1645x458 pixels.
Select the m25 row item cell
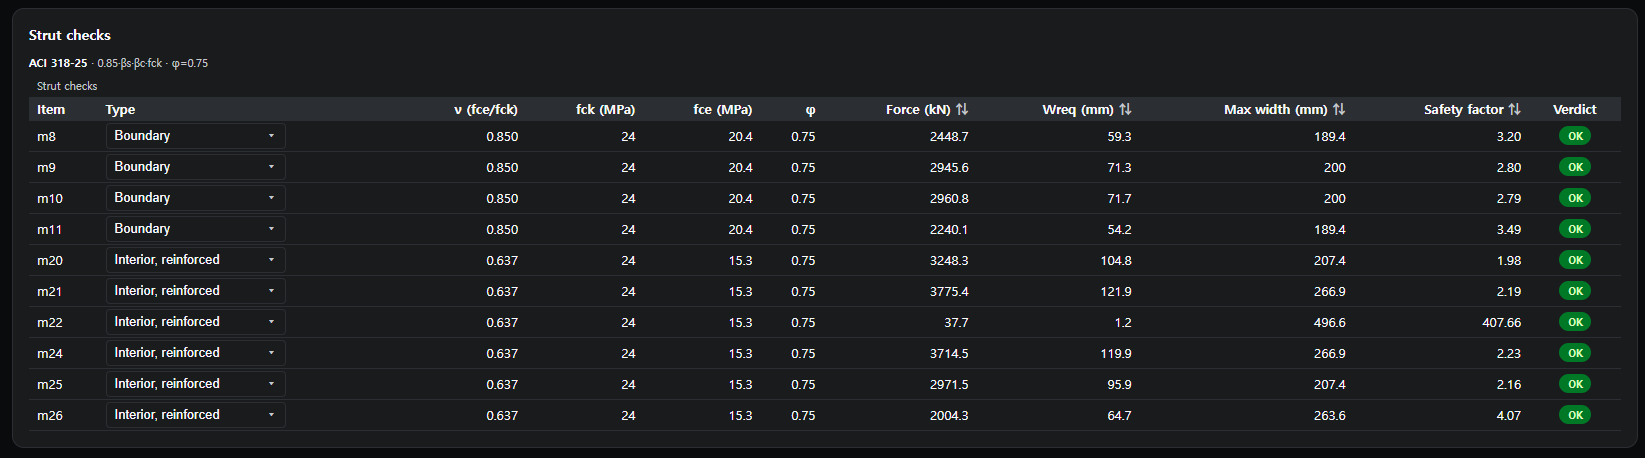click(x=50, y=385)
